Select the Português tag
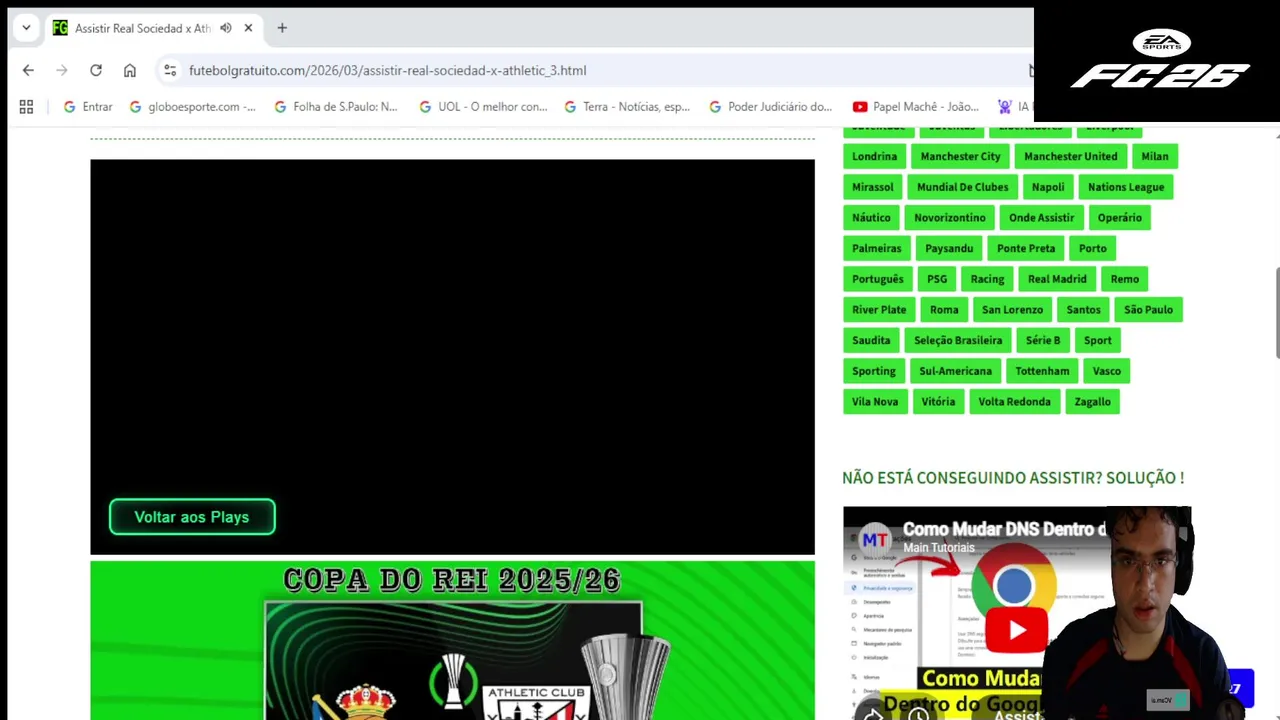Viewport: 1280px width, 720px height. coord(877,279)
